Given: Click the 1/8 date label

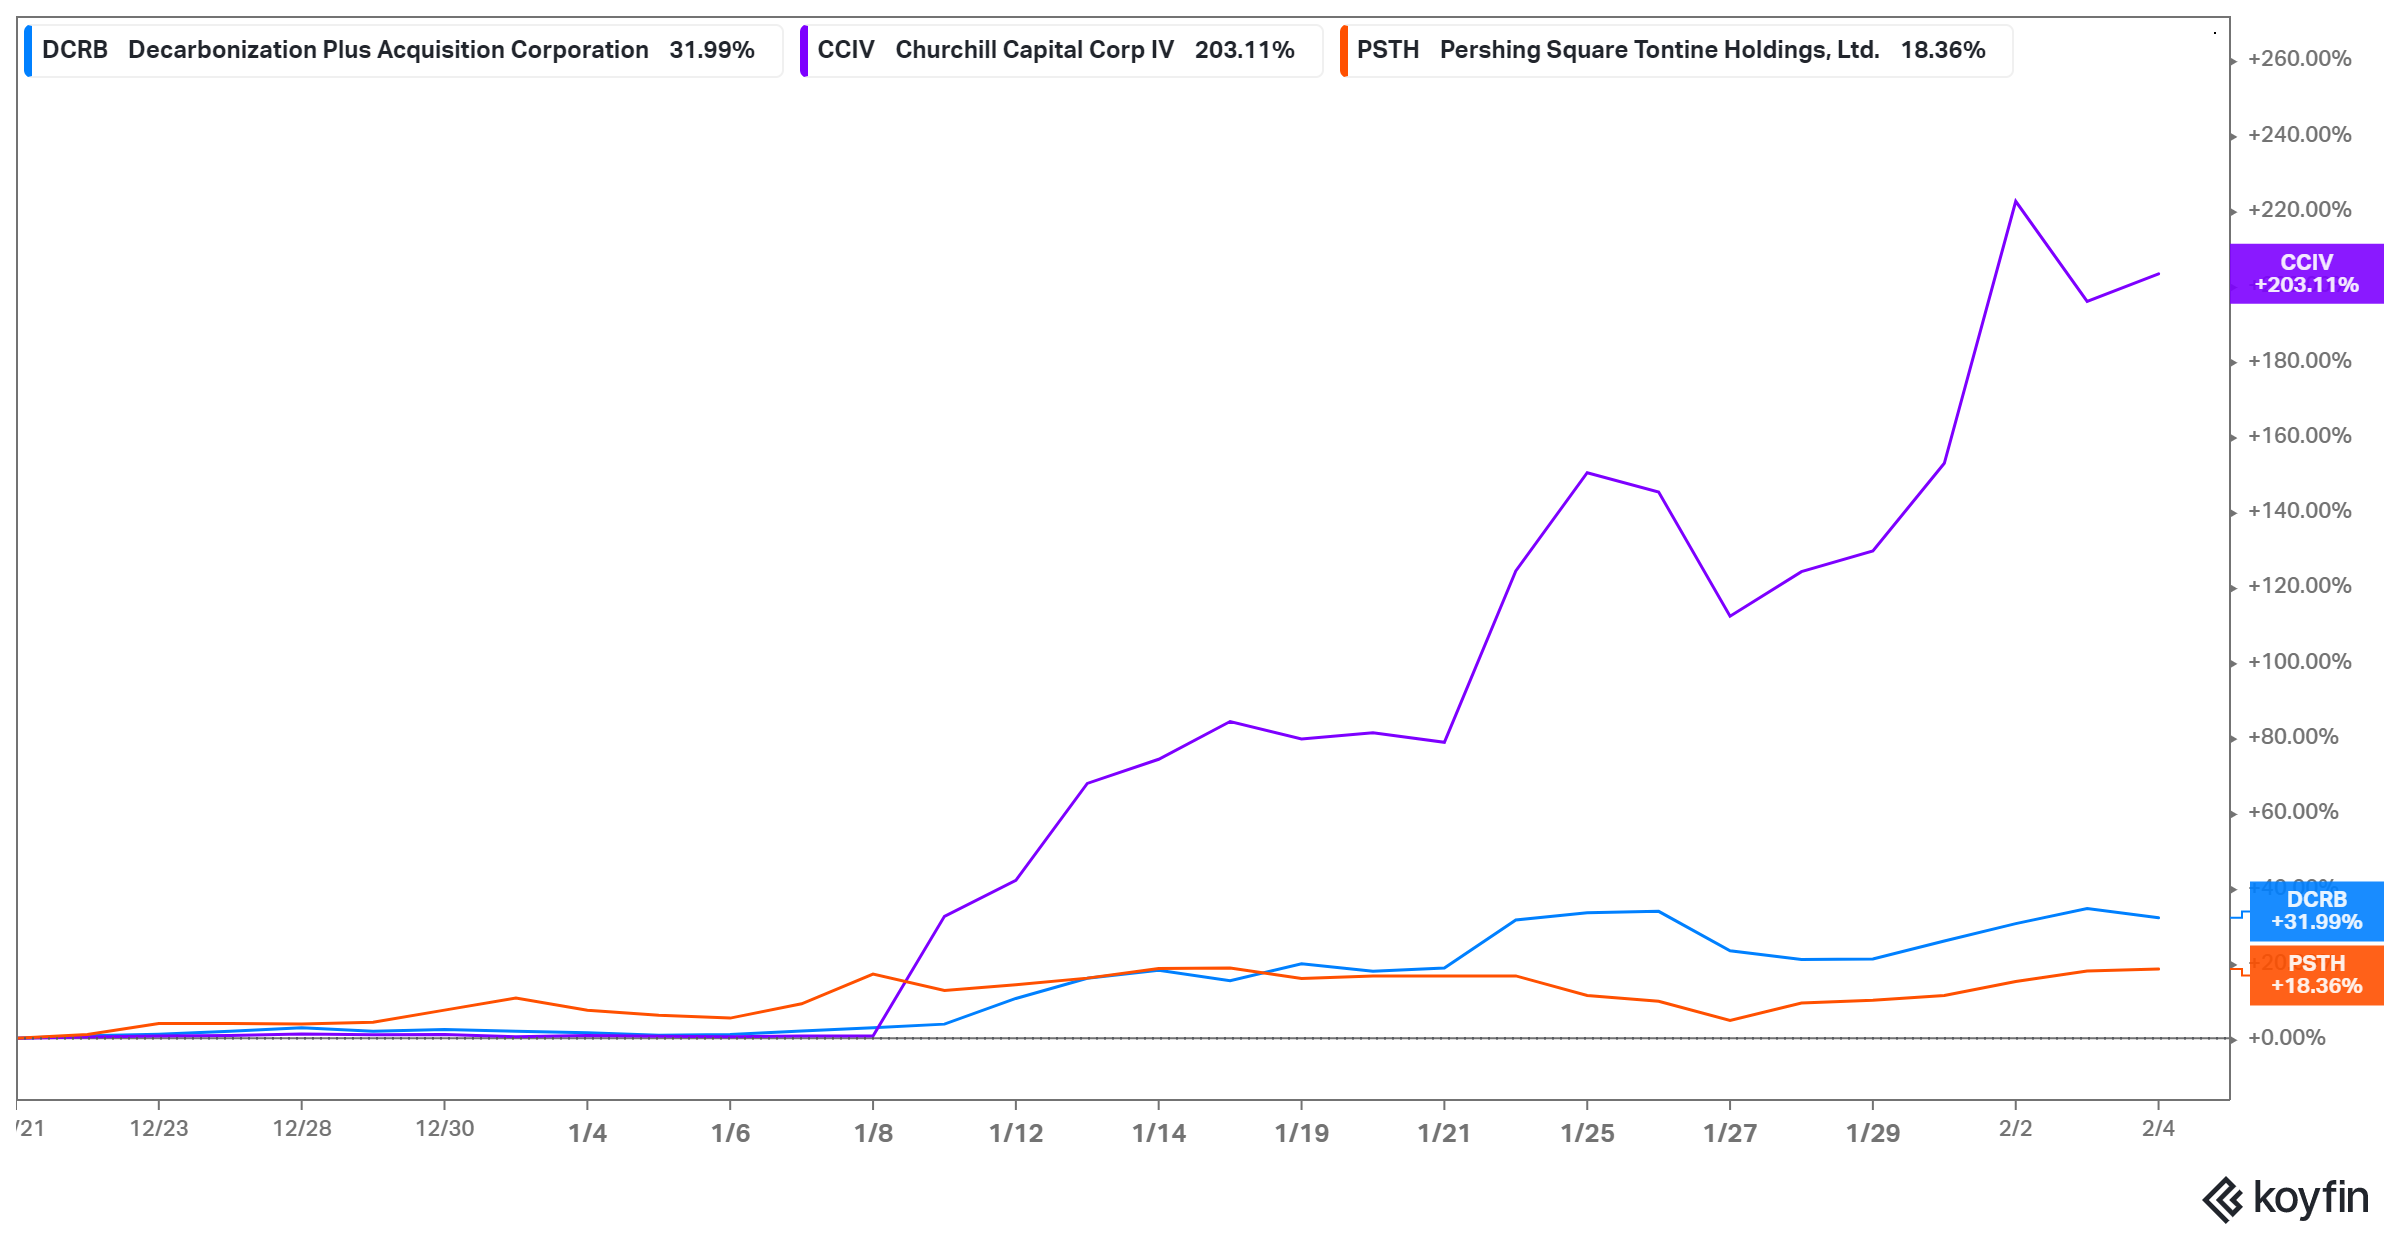Looking at the screenshot, I should [x=873, y=1133].
